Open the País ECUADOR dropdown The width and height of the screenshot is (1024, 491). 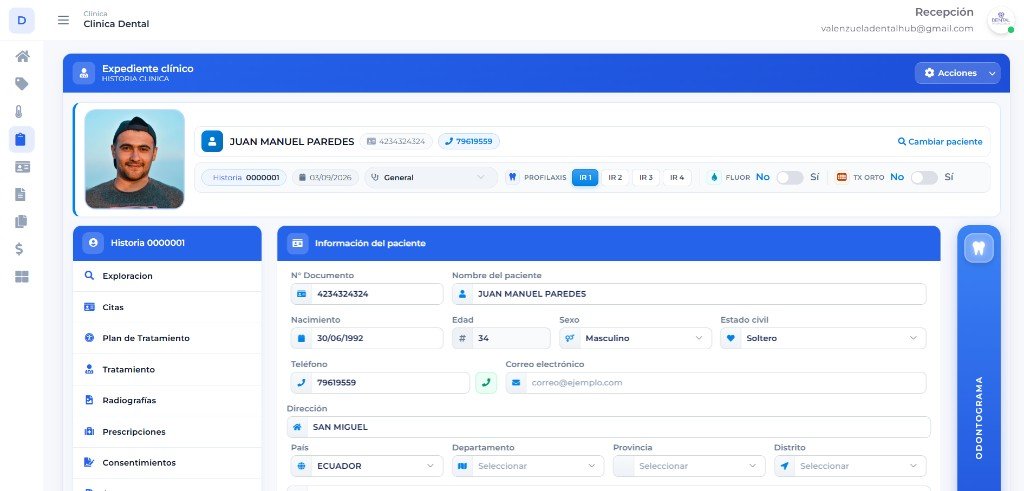click(x=365, y=466)
